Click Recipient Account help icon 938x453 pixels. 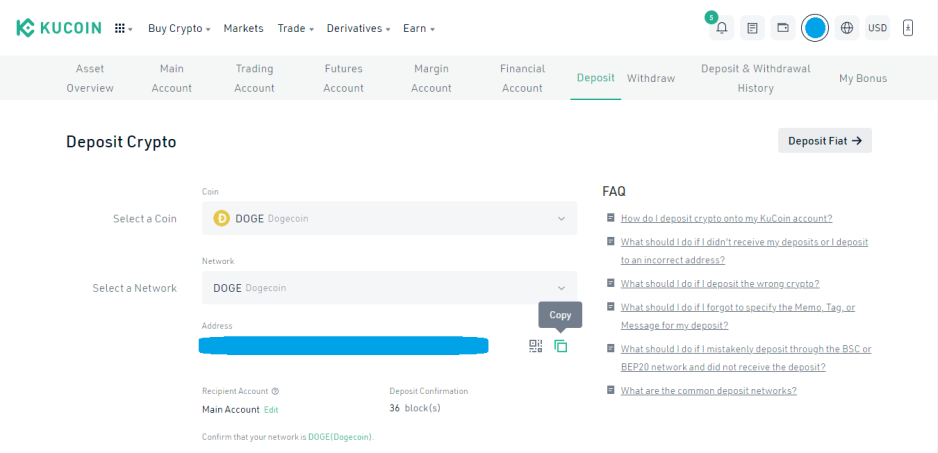[x=275, y=391]
